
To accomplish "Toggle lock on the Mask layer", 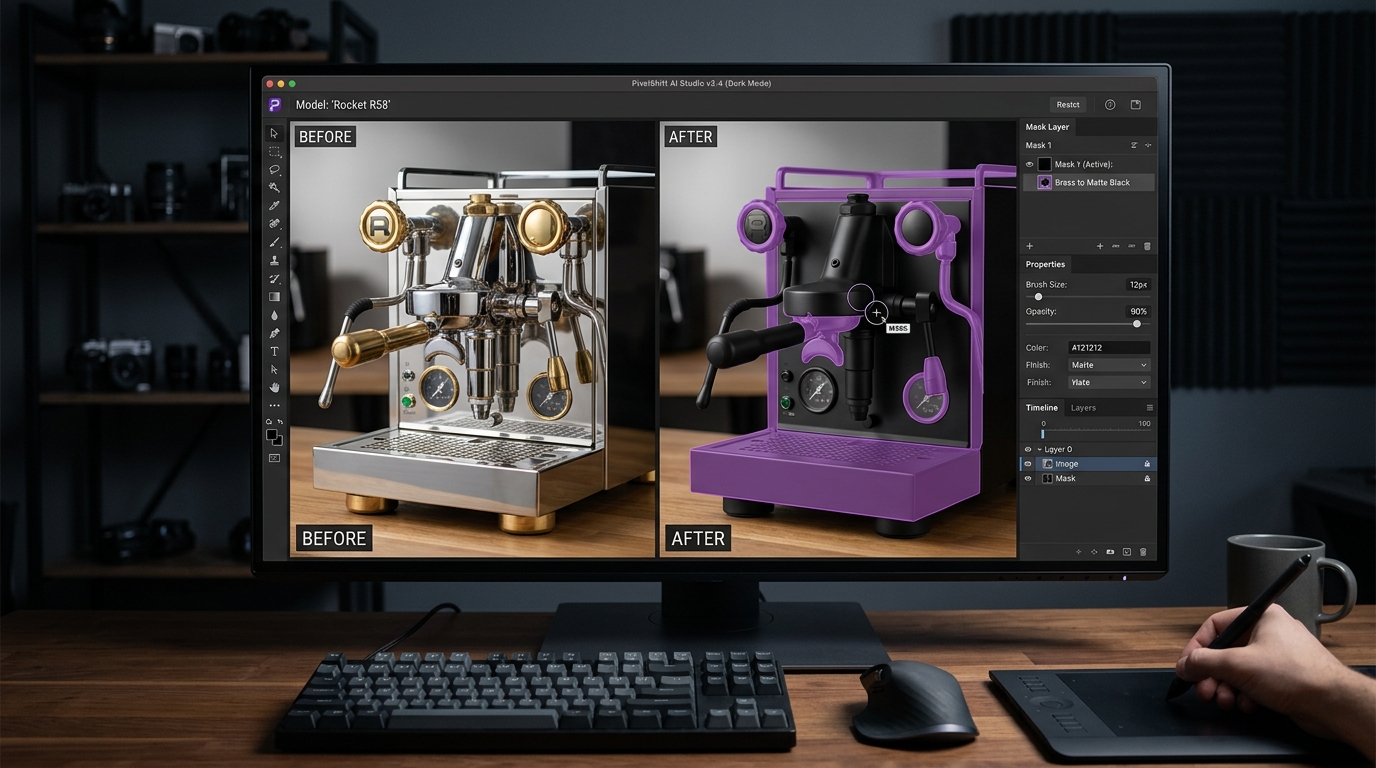I will click(x=1147, y=479).
